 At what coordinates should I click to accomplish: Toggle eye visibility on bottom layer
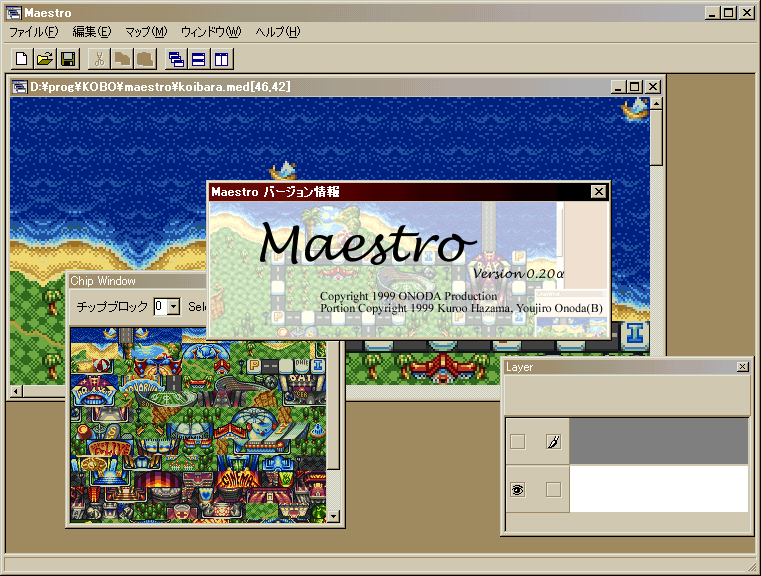point(518,490)
